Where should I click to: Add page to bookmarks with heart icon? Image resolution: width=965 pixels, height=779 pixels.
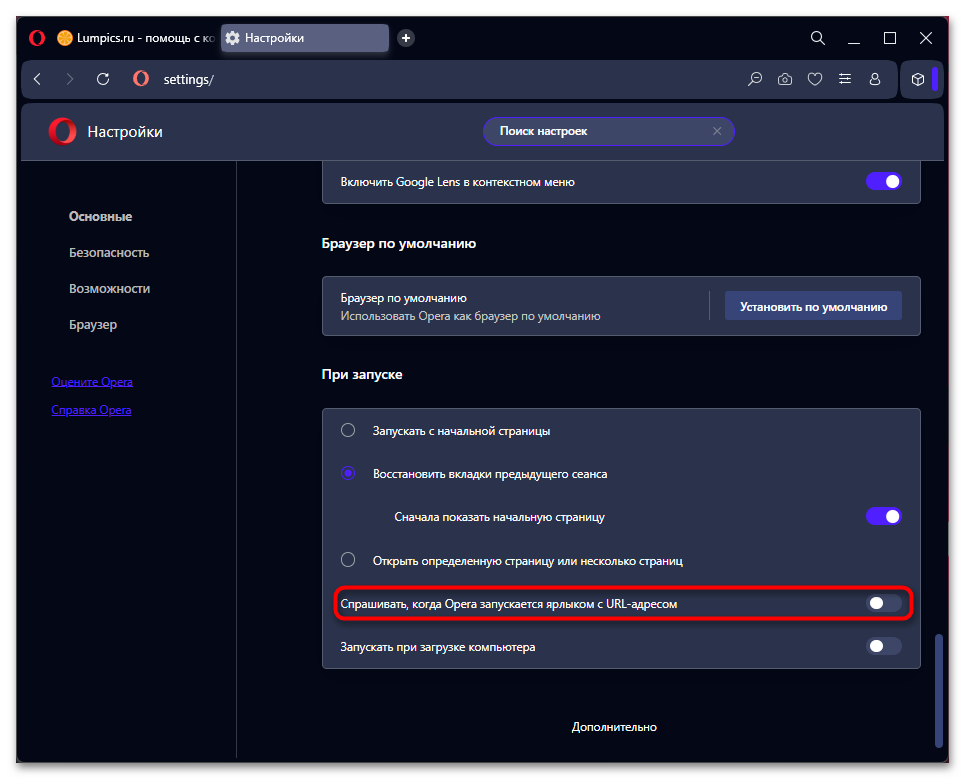coord(815,79)
